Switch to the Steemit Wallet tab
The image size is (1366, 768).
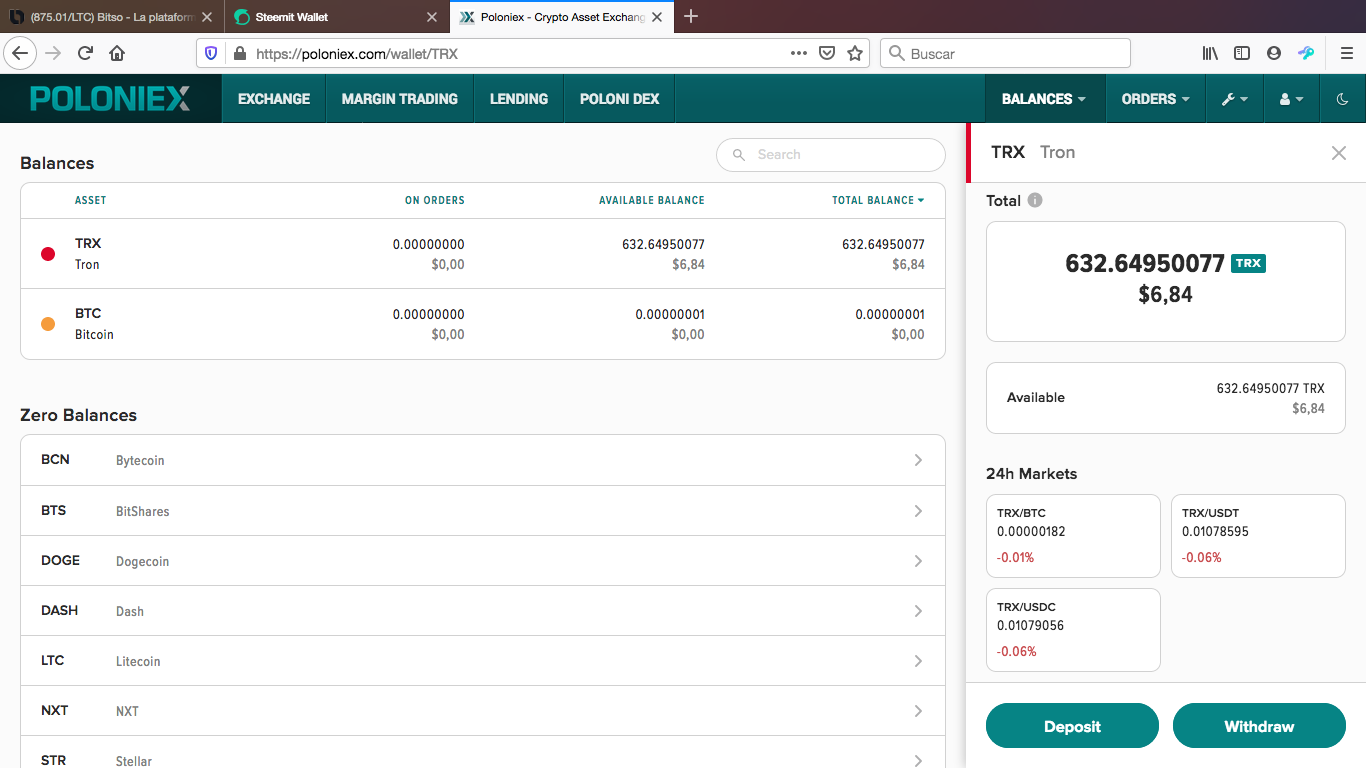(x=336, y=17)
